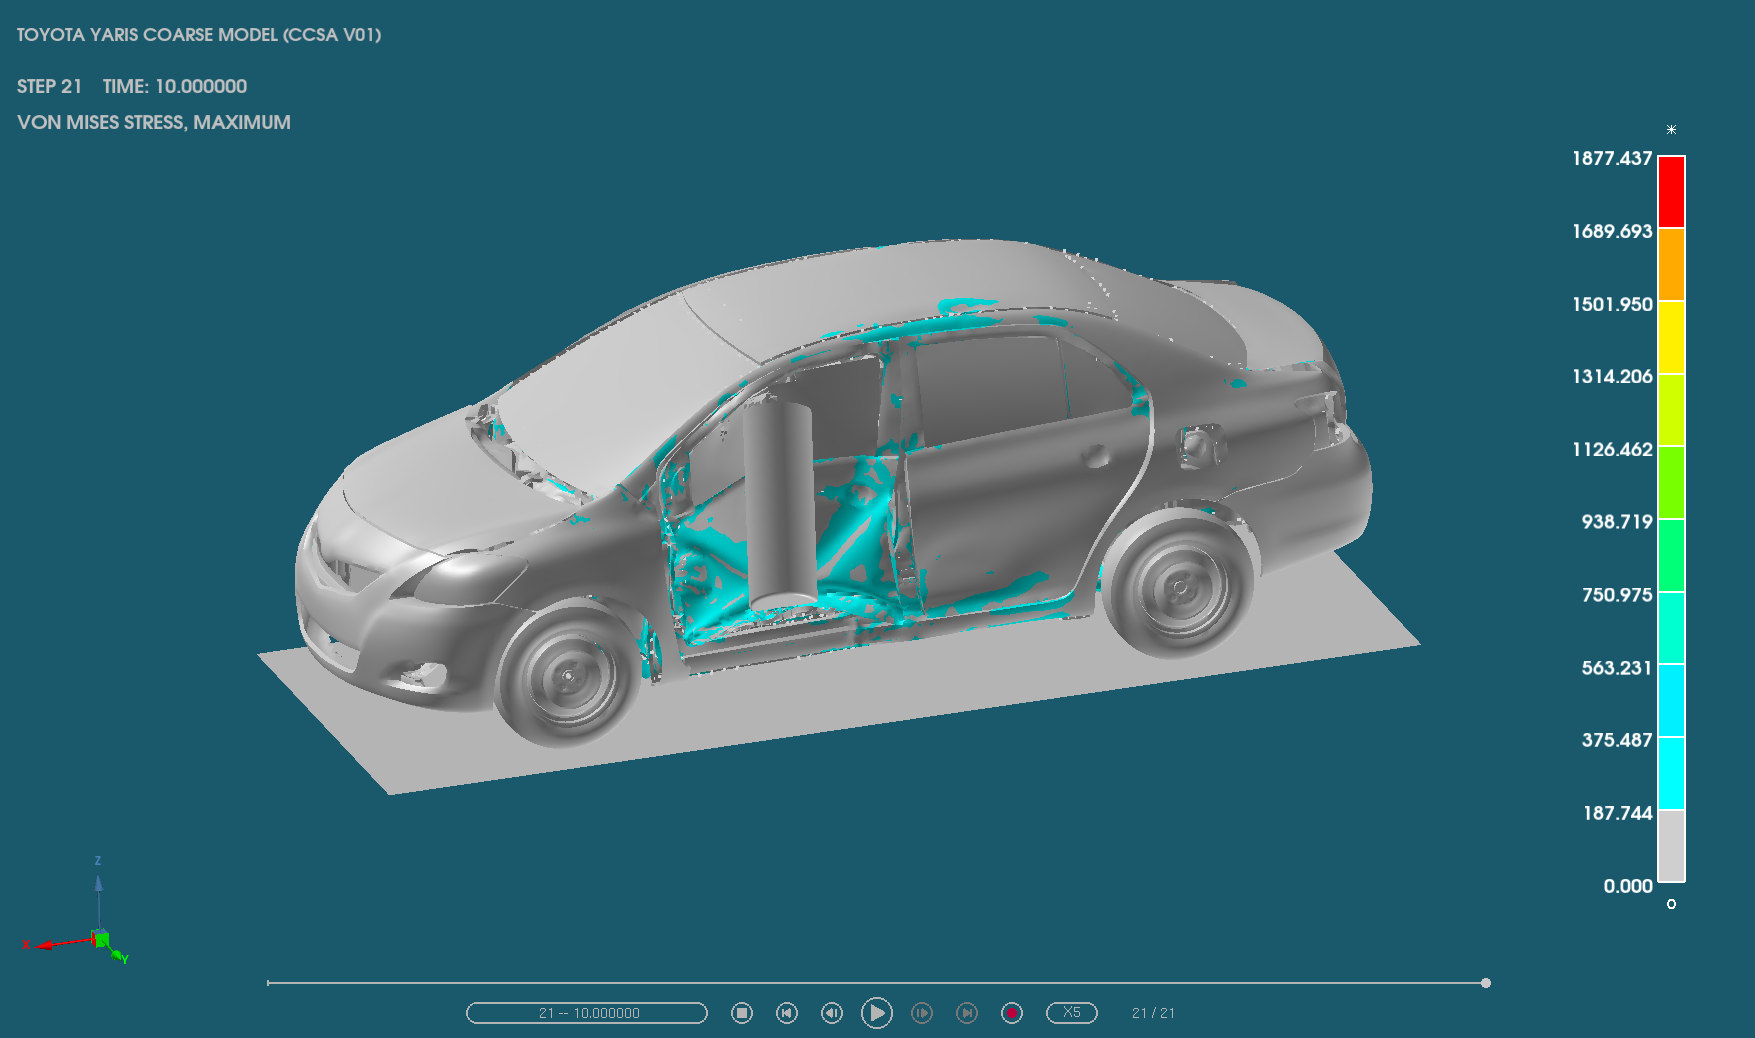Click the asterisk maximum marker above the legend
The width and height of the screenshot is (1755, 1038).
click(1671, 130)
